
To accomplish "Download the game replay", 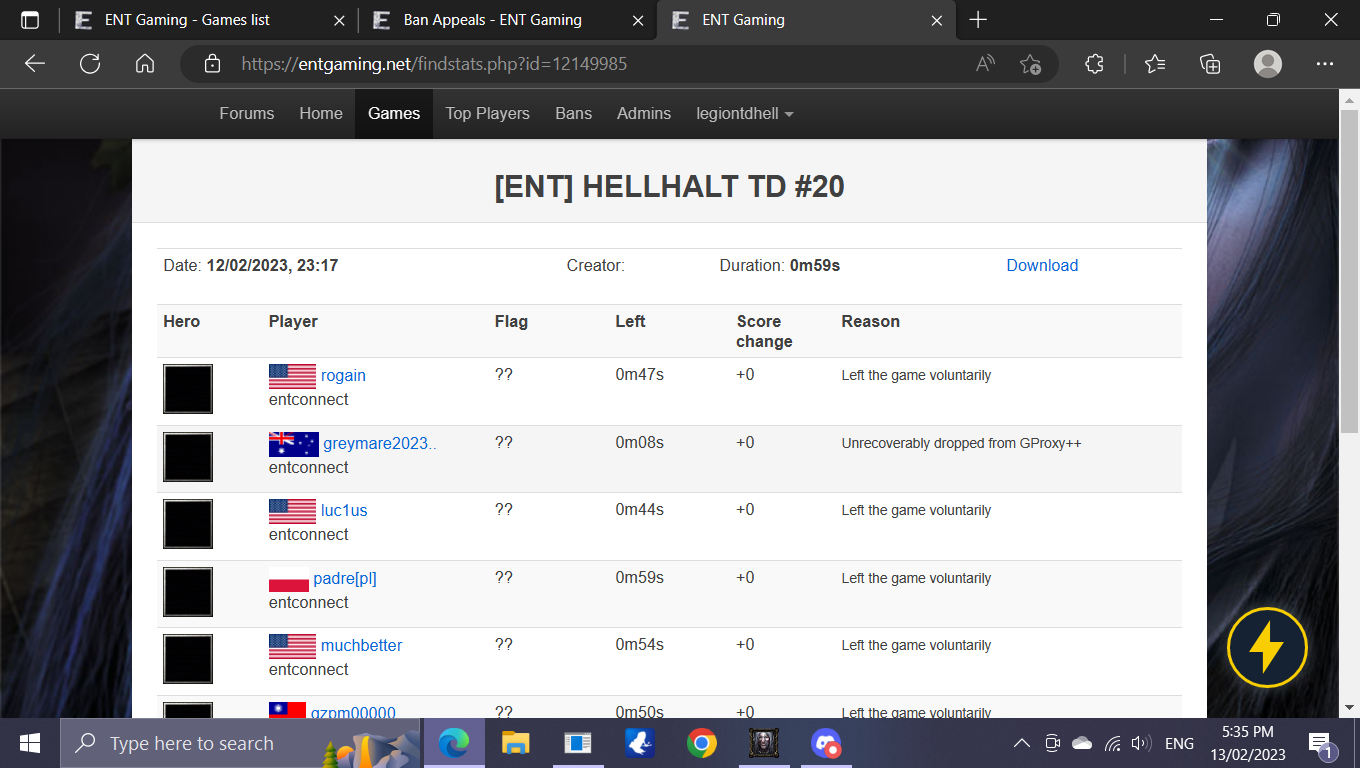I will point(1042,265).
